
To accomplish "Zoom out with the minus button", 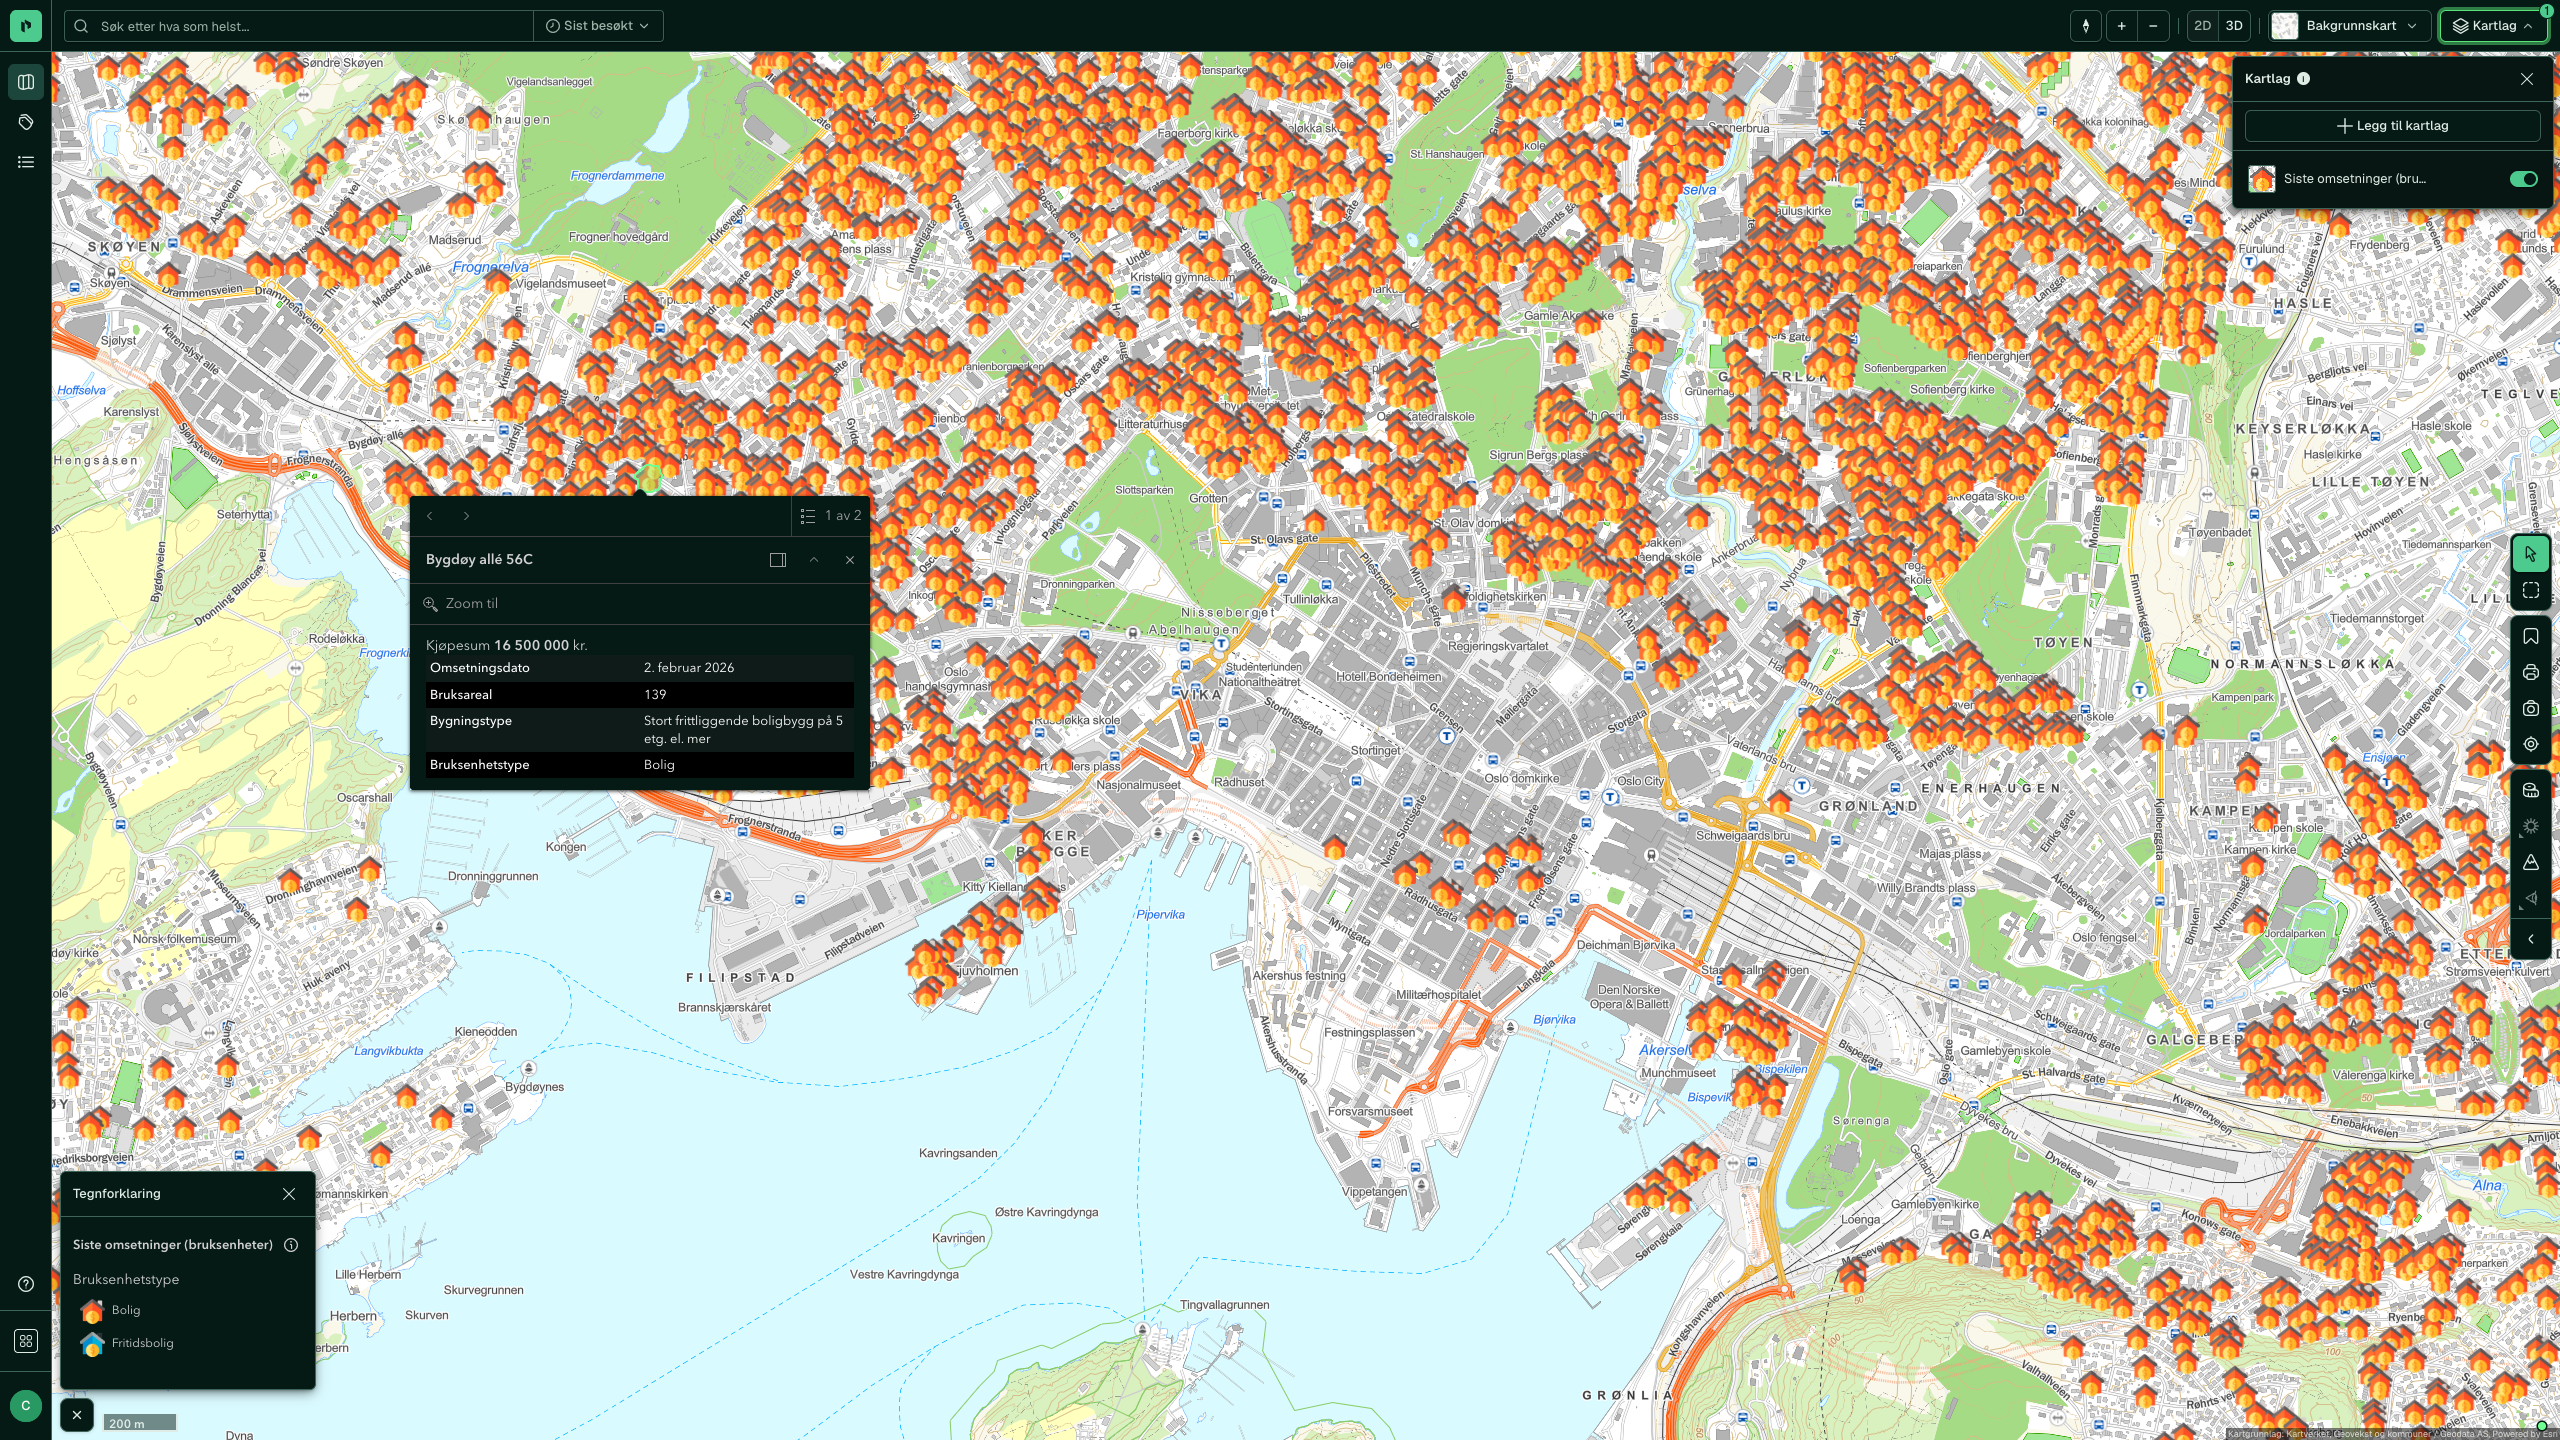I will [x=2153, y=26].
